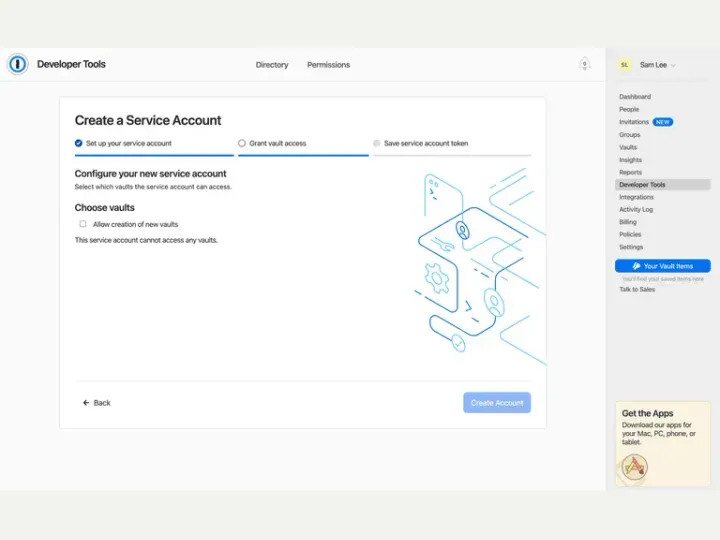Click the Talk to Sales link
Image resolution: width=720 pixels, height=540 pixels.
coord(637,289)
